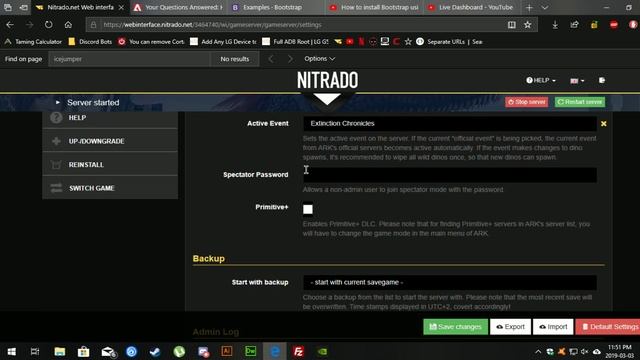The image size is (640, 360).
Task: Click the taskbar clock showing 11:51 PM
Action: [x=620, y=351]
